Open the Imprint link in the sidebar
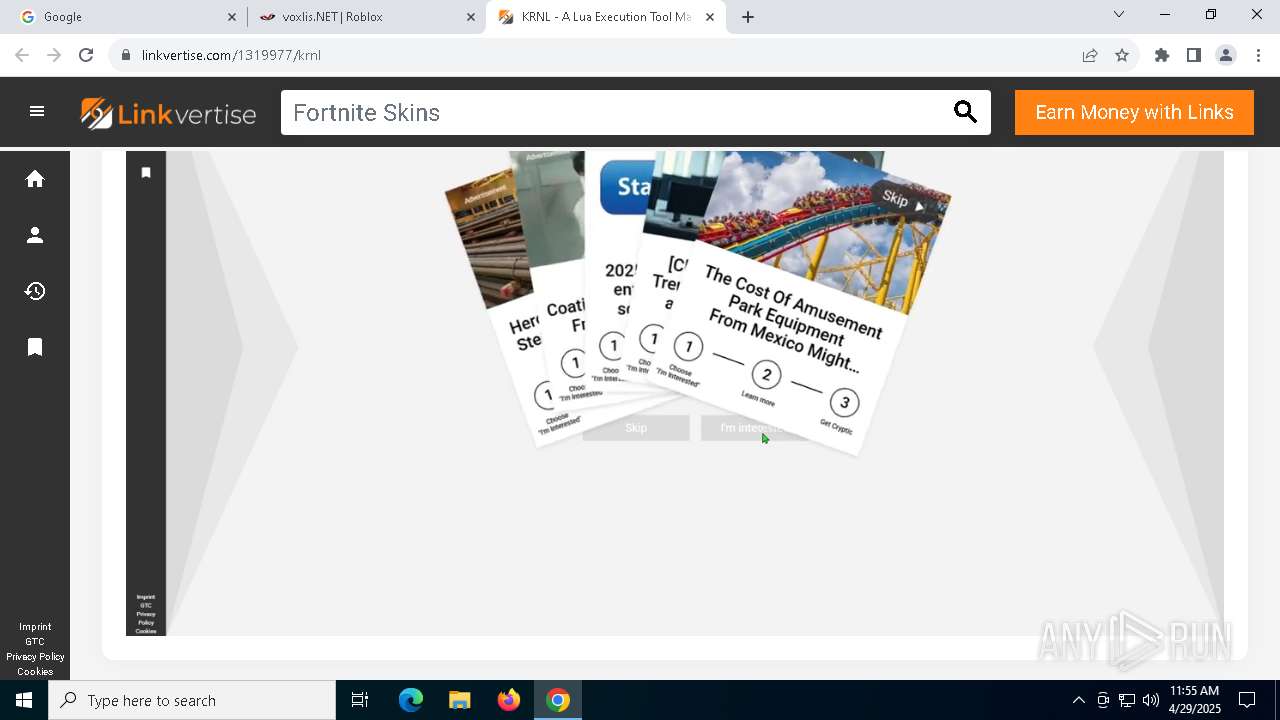This screenshot has width=1280, height=720. click(x=35, y=627)
